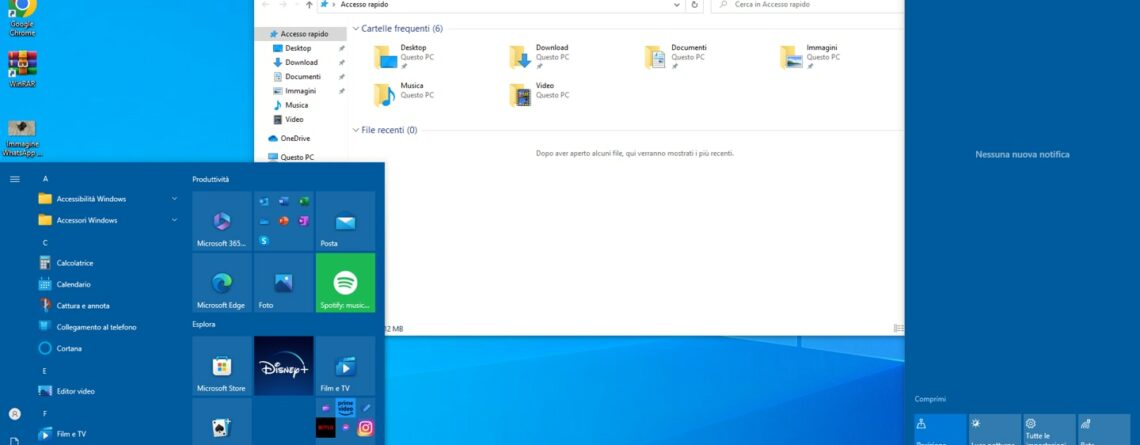Toggle the Posizione quick action
The height and width of the screenshot is (445, 1140).
coord(940,429)
